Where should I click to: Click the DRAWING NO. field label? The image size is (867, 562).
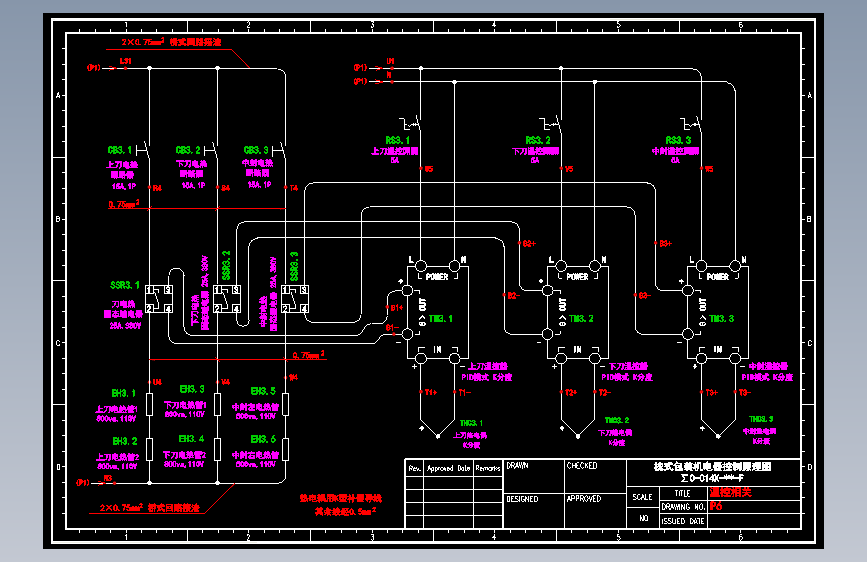pos(683,507)
